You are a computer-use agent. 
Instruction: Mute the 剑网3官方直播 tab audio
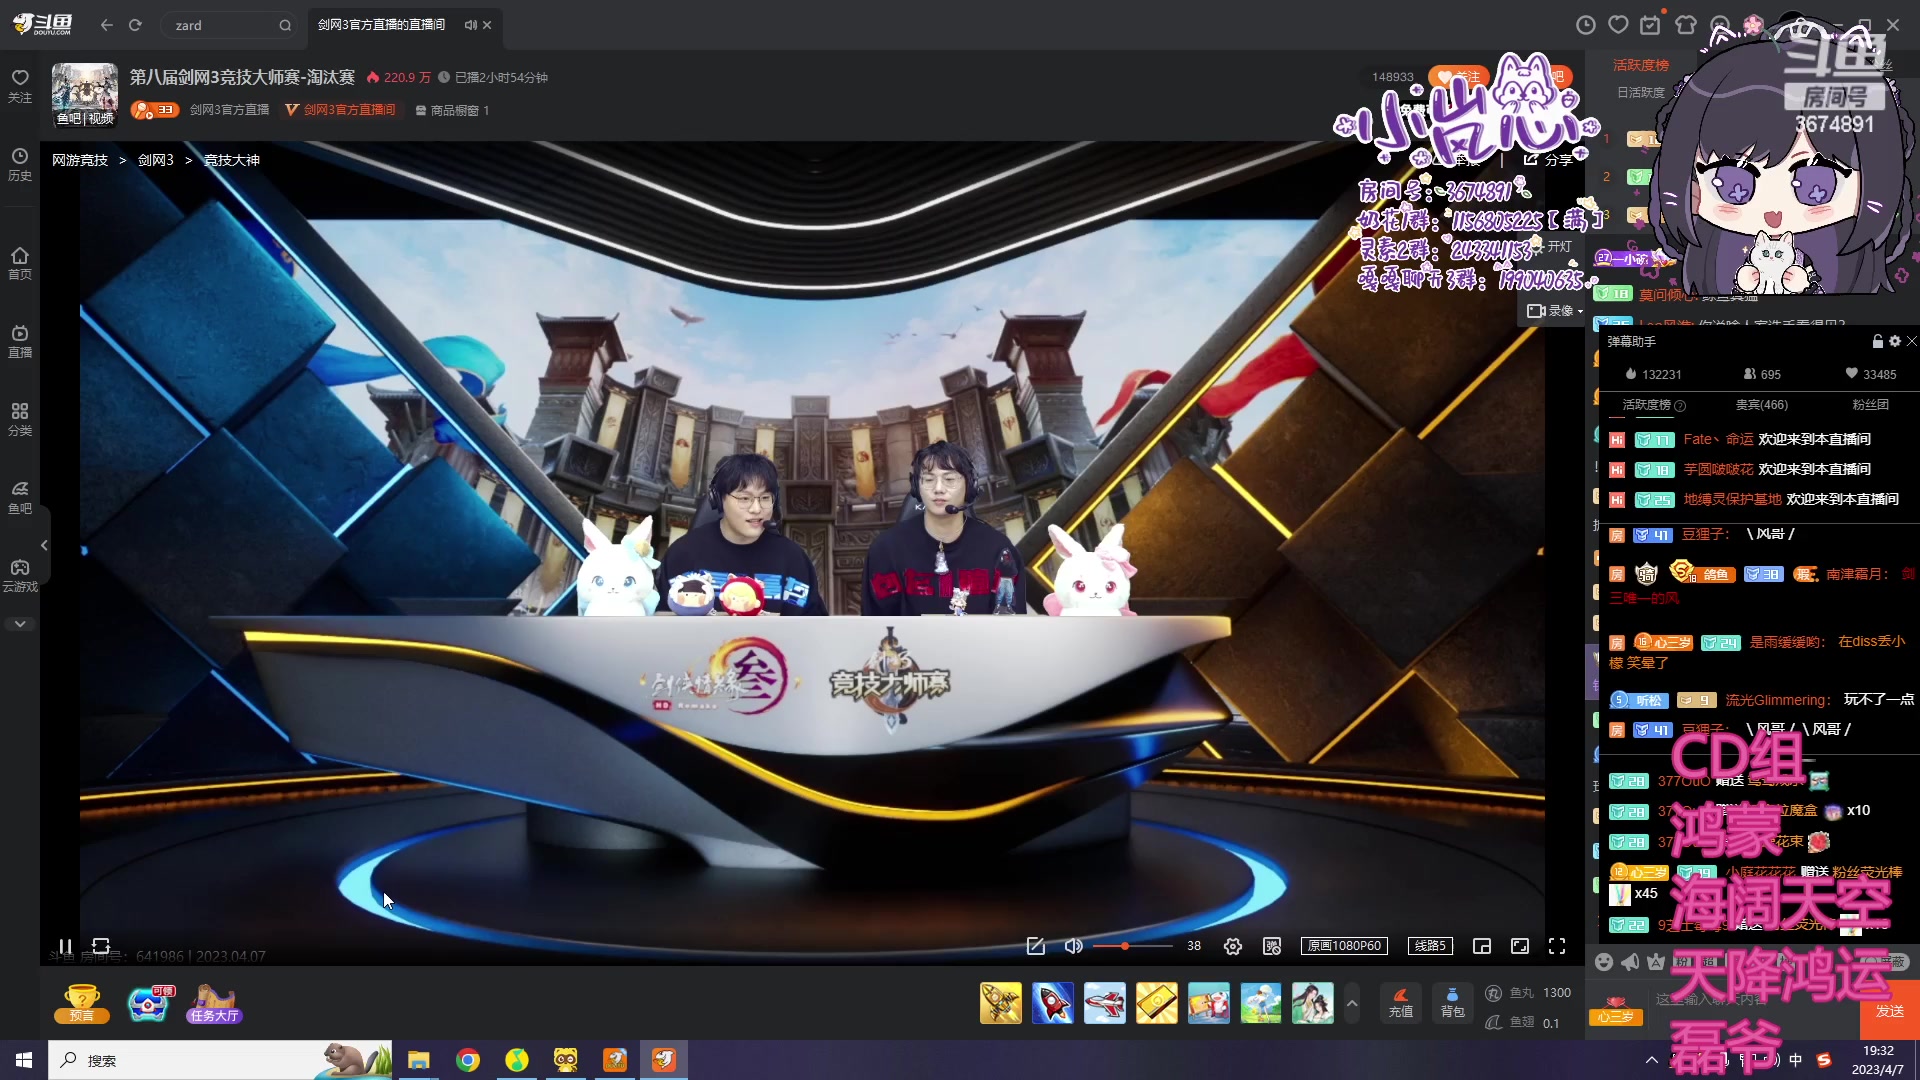470,25
